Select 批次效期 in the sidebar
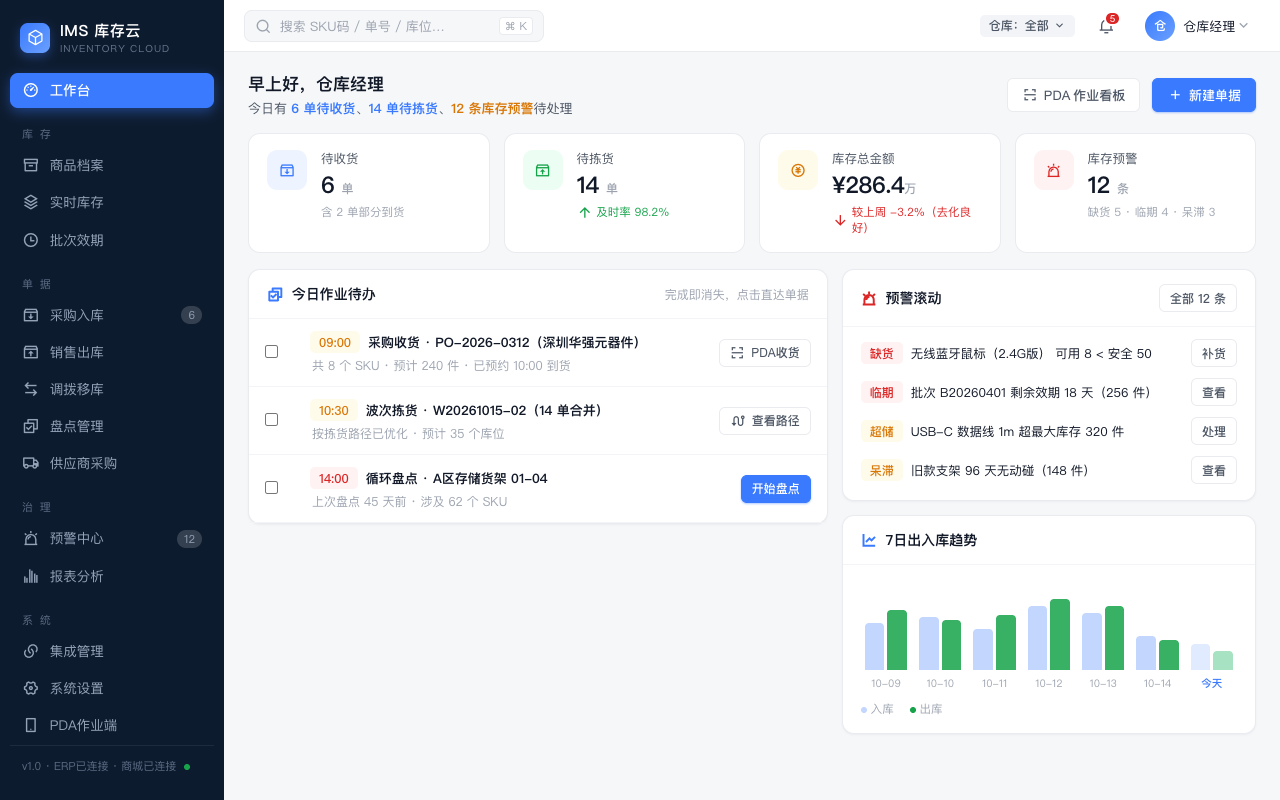Screen dimensions: 1280x800 tap(112, 240)
